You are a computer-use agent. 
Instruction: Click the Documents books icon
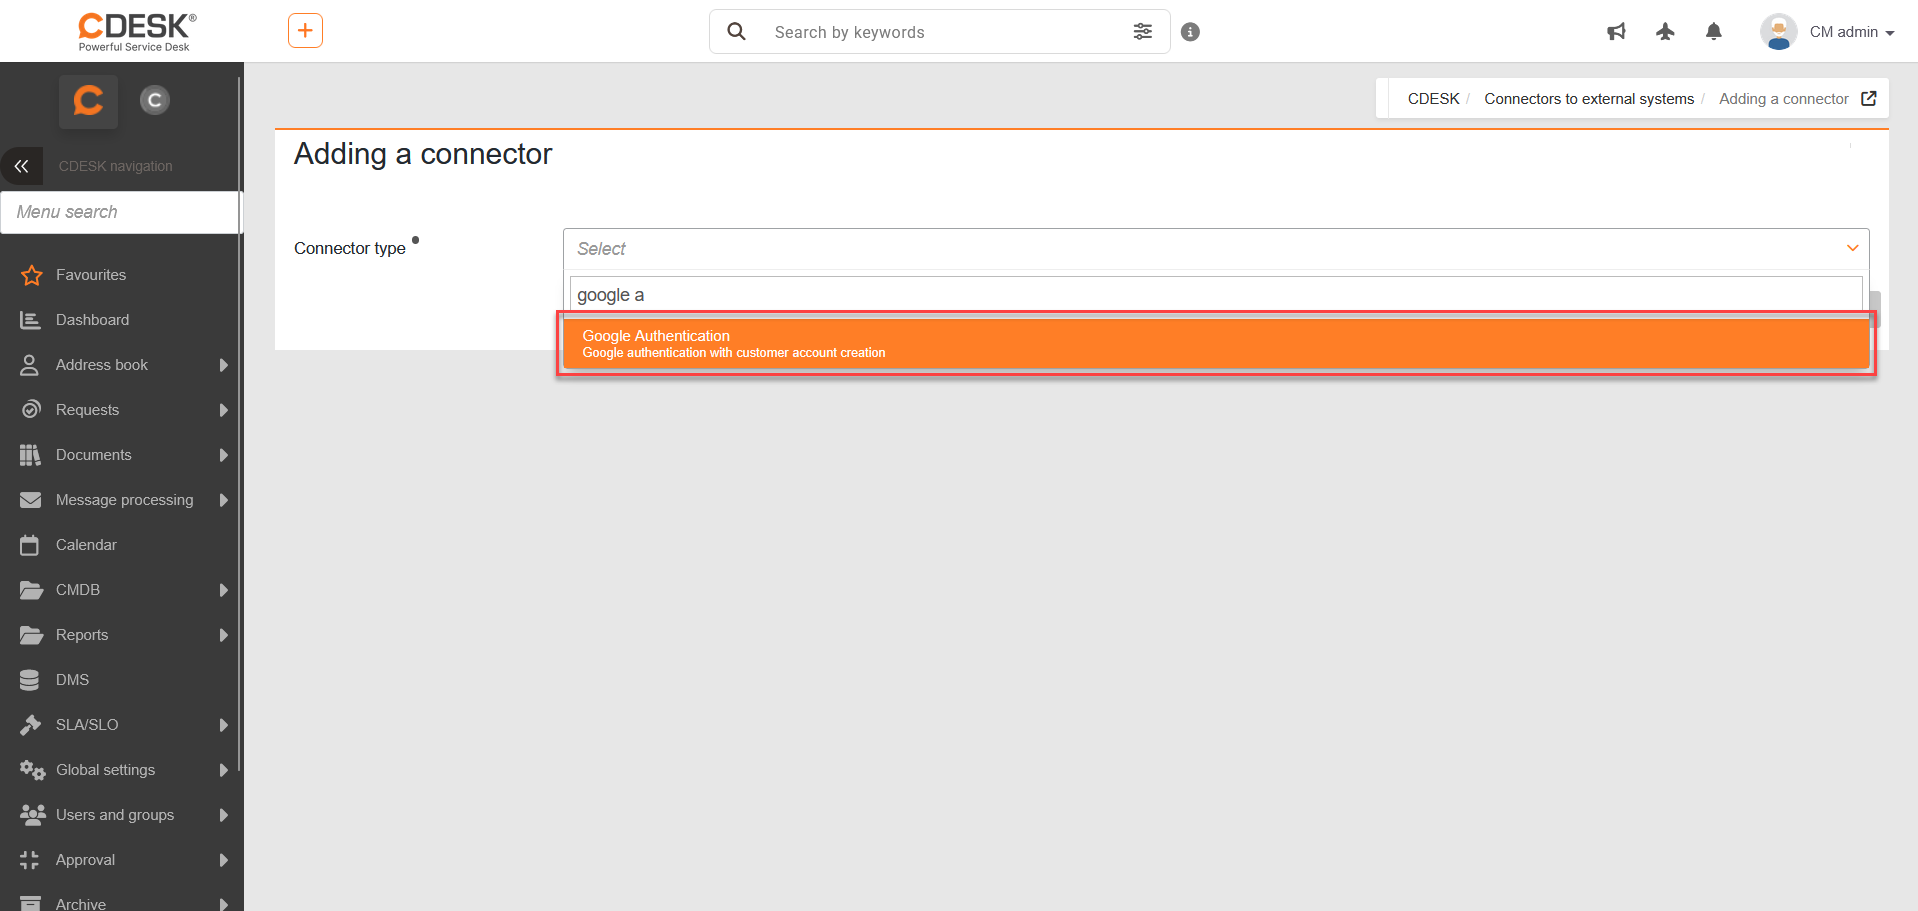click(30, 455)
